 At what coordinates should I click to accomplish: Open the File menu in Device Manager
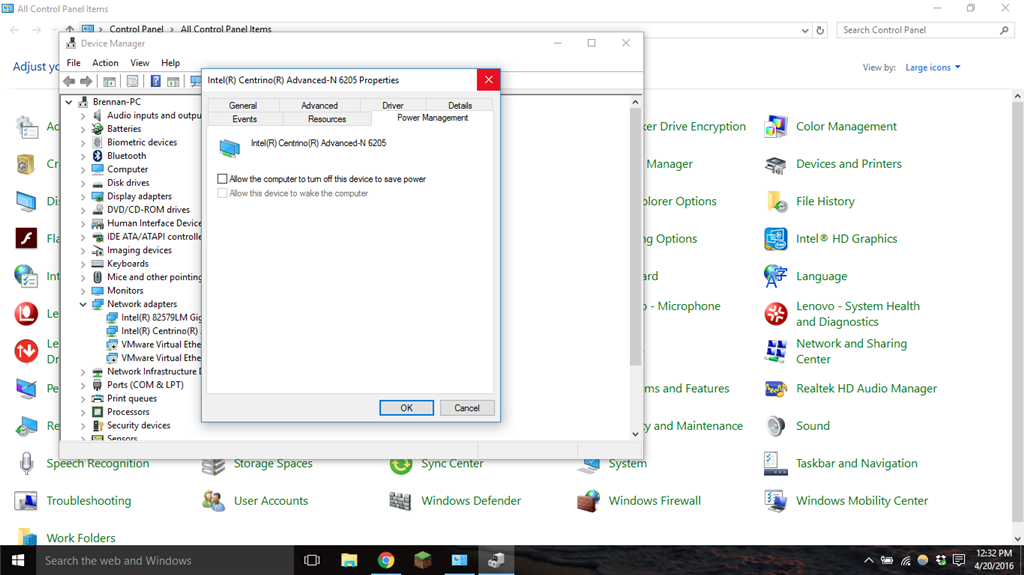click(74, 63)
